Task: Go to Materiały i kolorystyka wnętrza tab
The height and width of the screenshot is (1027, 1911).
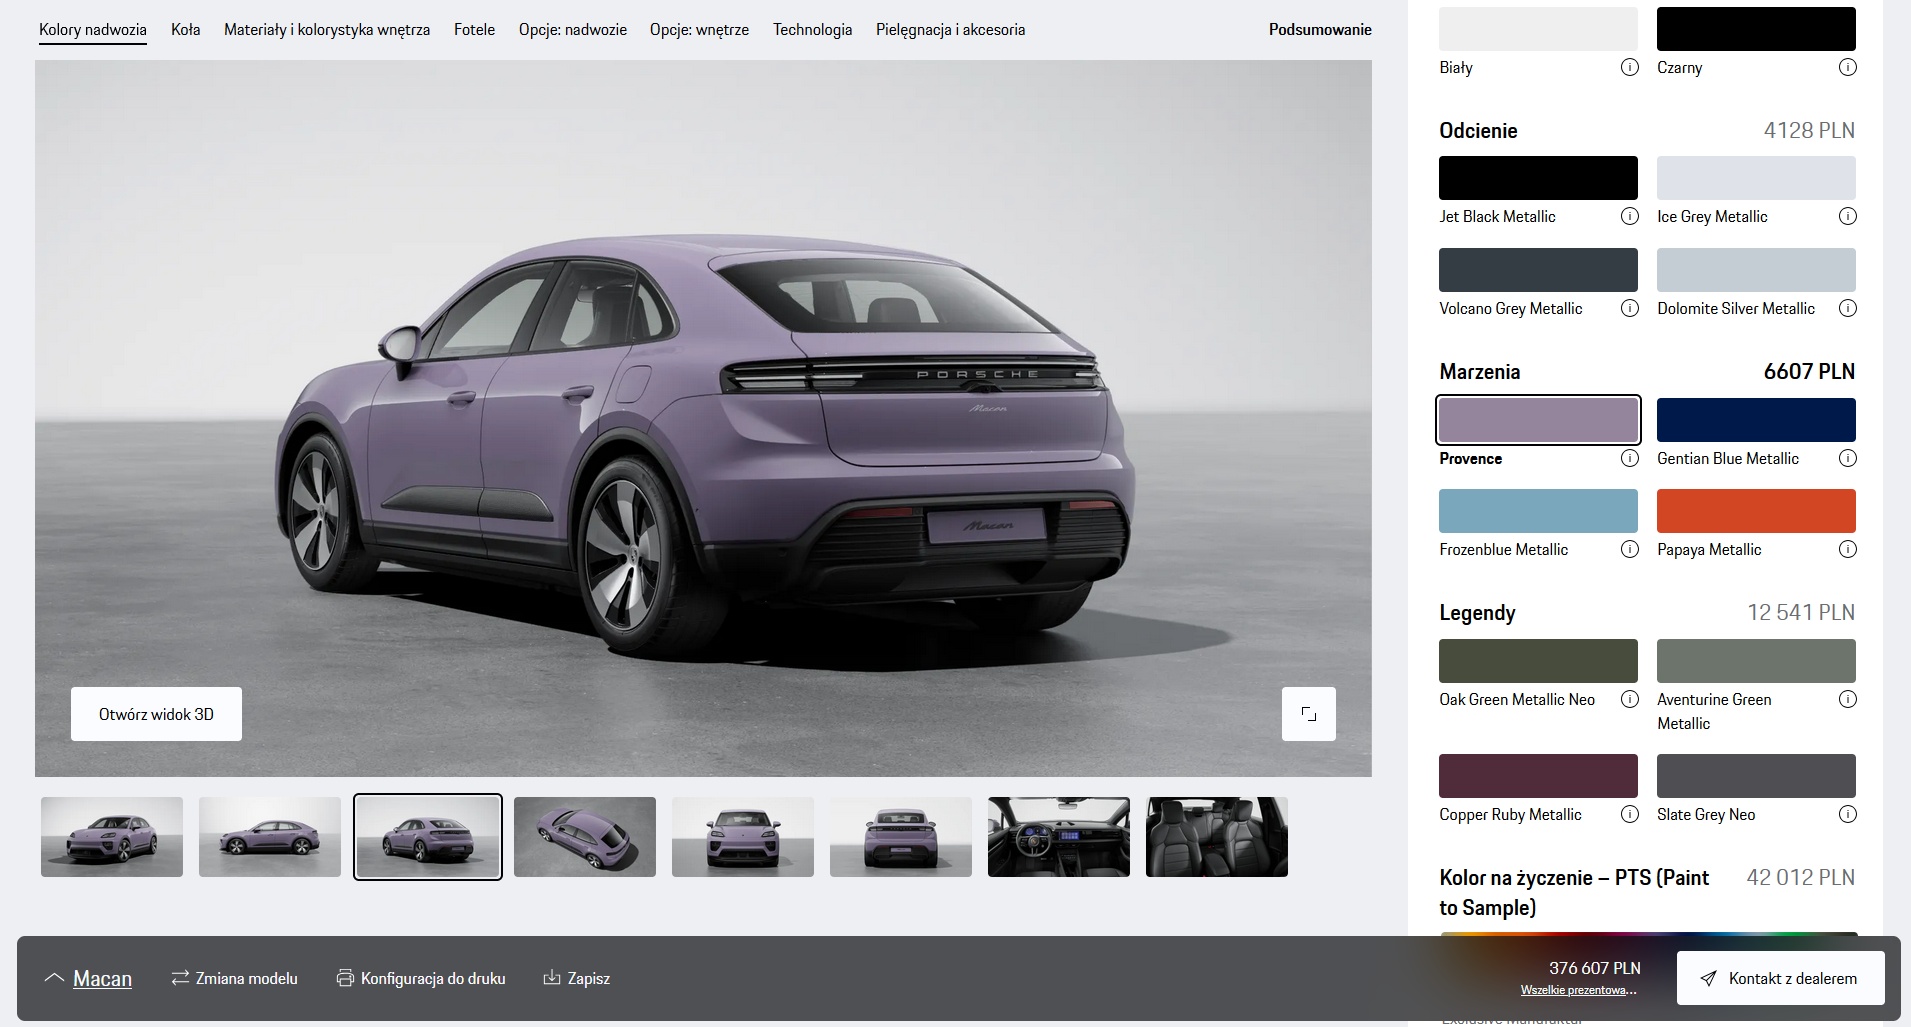Action: [x=327, y=30]
